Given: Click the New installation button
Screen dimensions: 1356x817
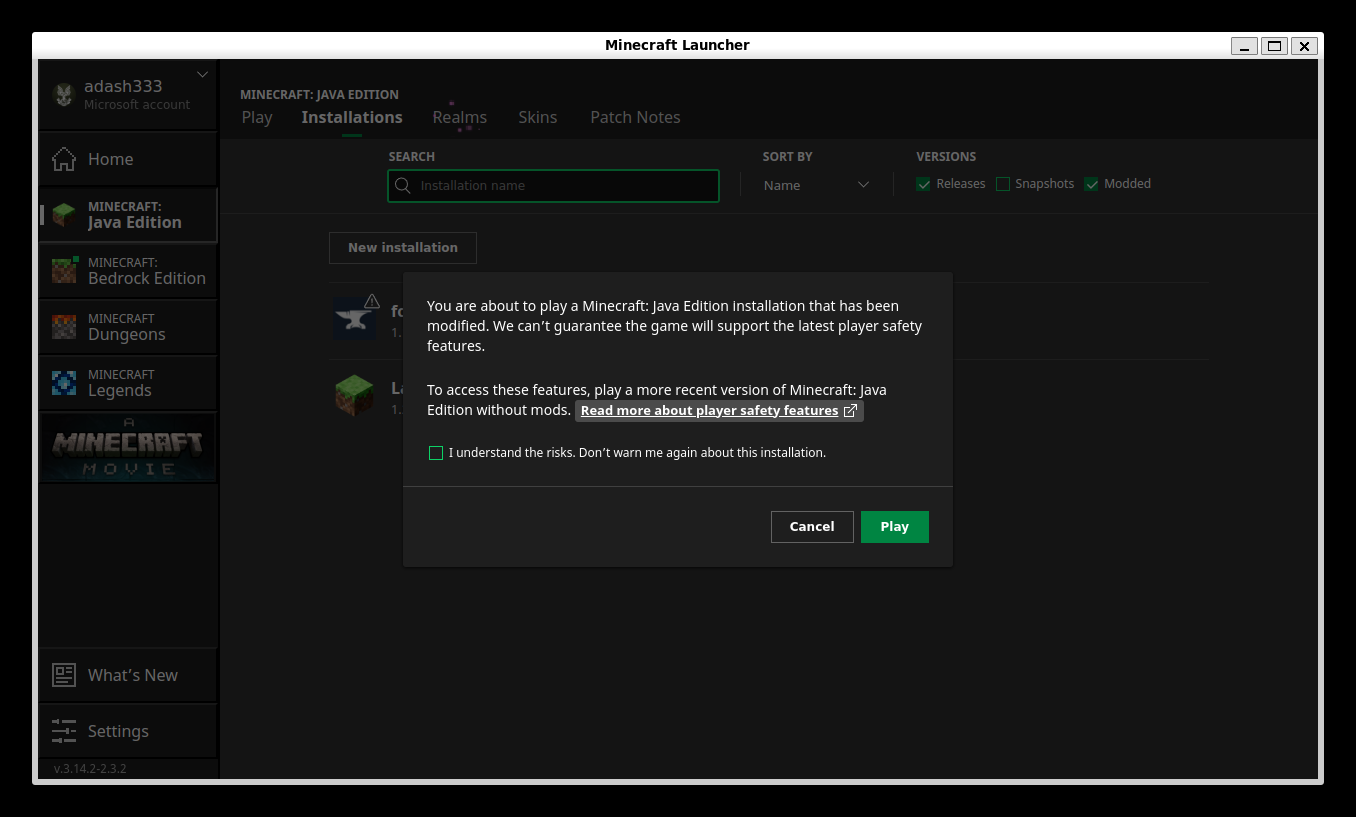Looking at the screenshot, I should tap(403, 248).
